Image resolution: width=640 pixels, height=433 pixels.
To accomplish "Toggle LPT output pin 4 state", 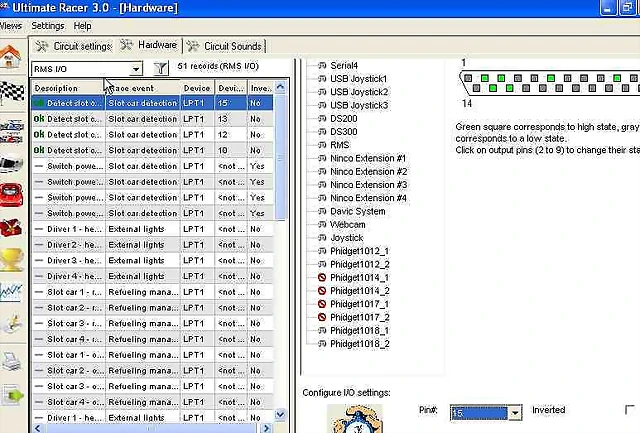I will [x=518, y=78].
